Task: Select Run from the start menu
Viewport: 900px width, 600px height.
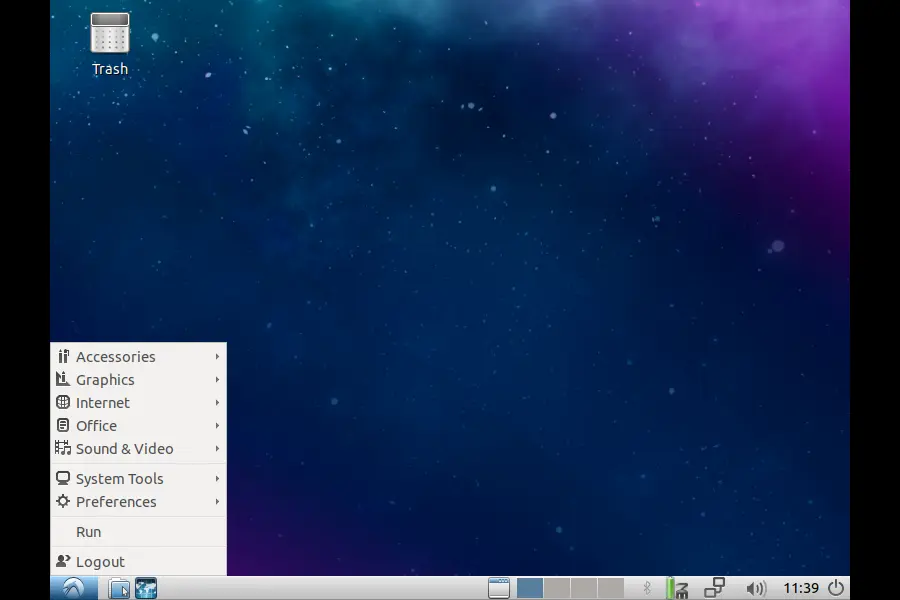Action: tap(138, 532)
